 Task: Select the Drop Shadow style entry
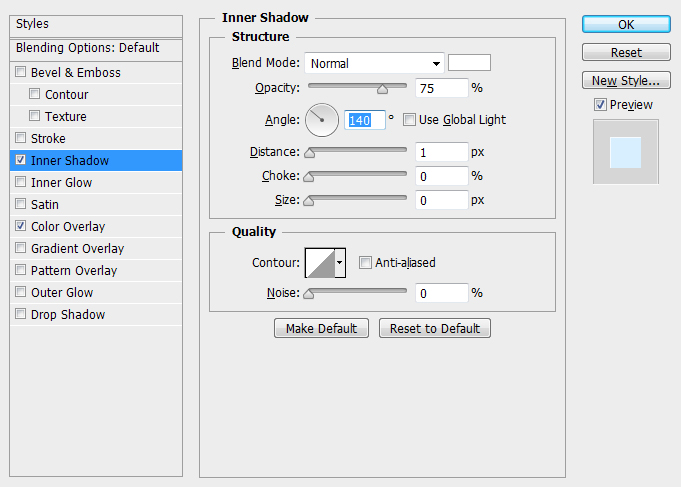click(67, 315)
